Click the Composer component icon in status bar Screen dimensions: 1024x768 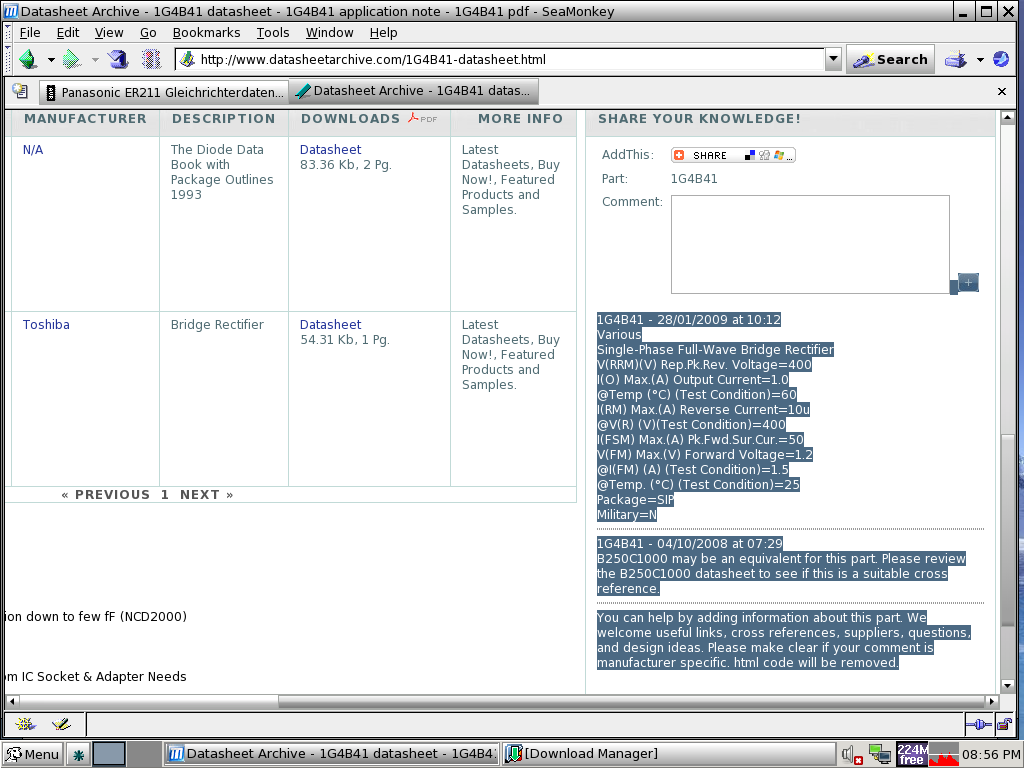(61, 724)
